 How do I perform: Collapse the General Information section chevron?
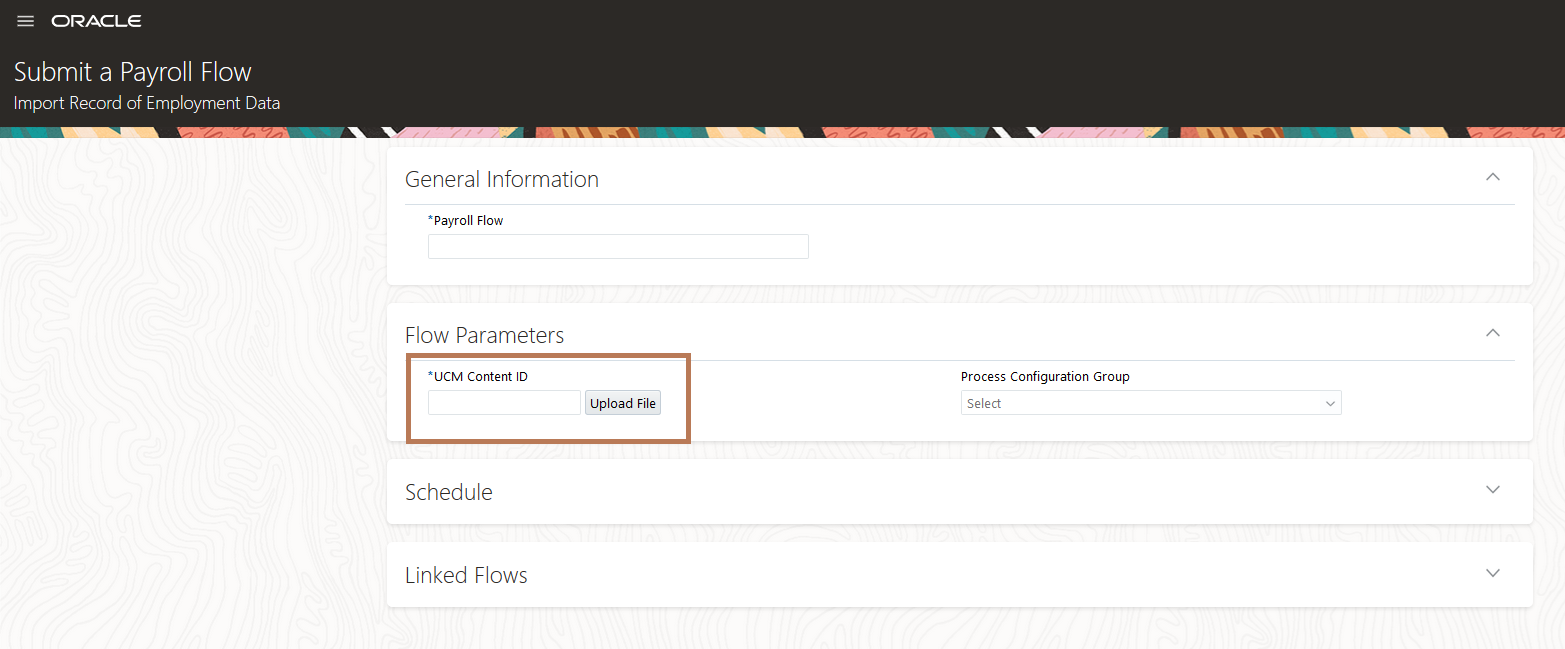click(1492, 177)
